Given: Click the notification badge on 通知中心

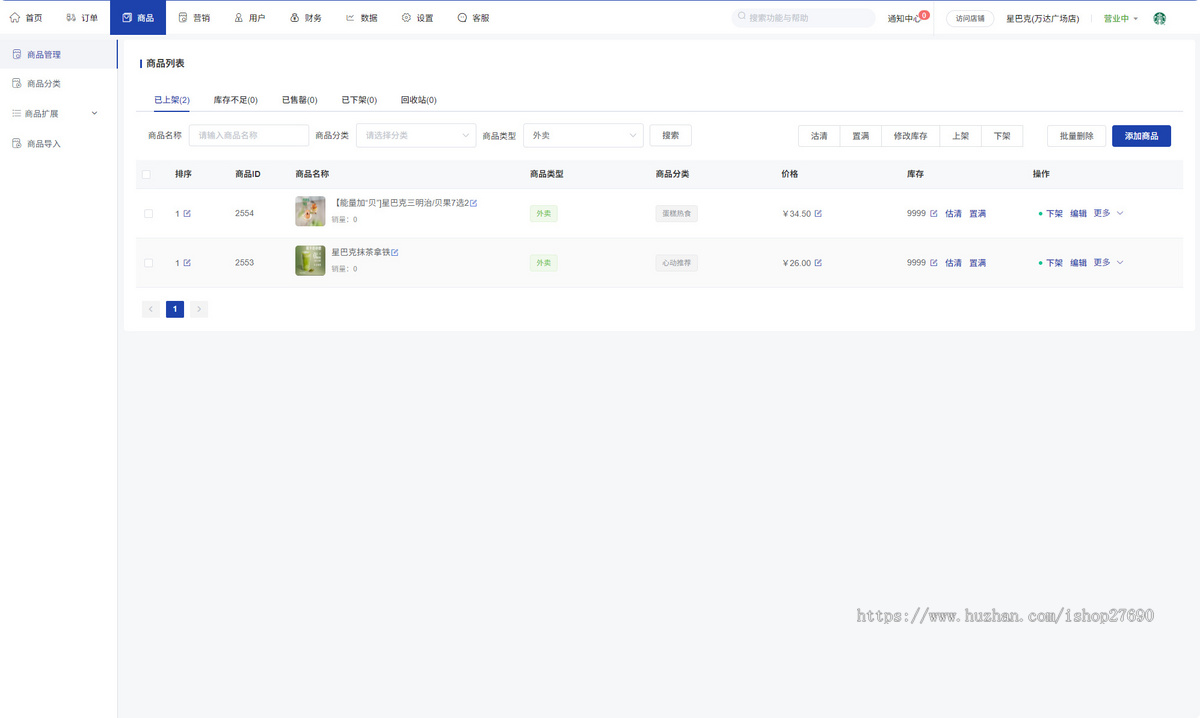Looking at the screenshot, I should point(924,14).
